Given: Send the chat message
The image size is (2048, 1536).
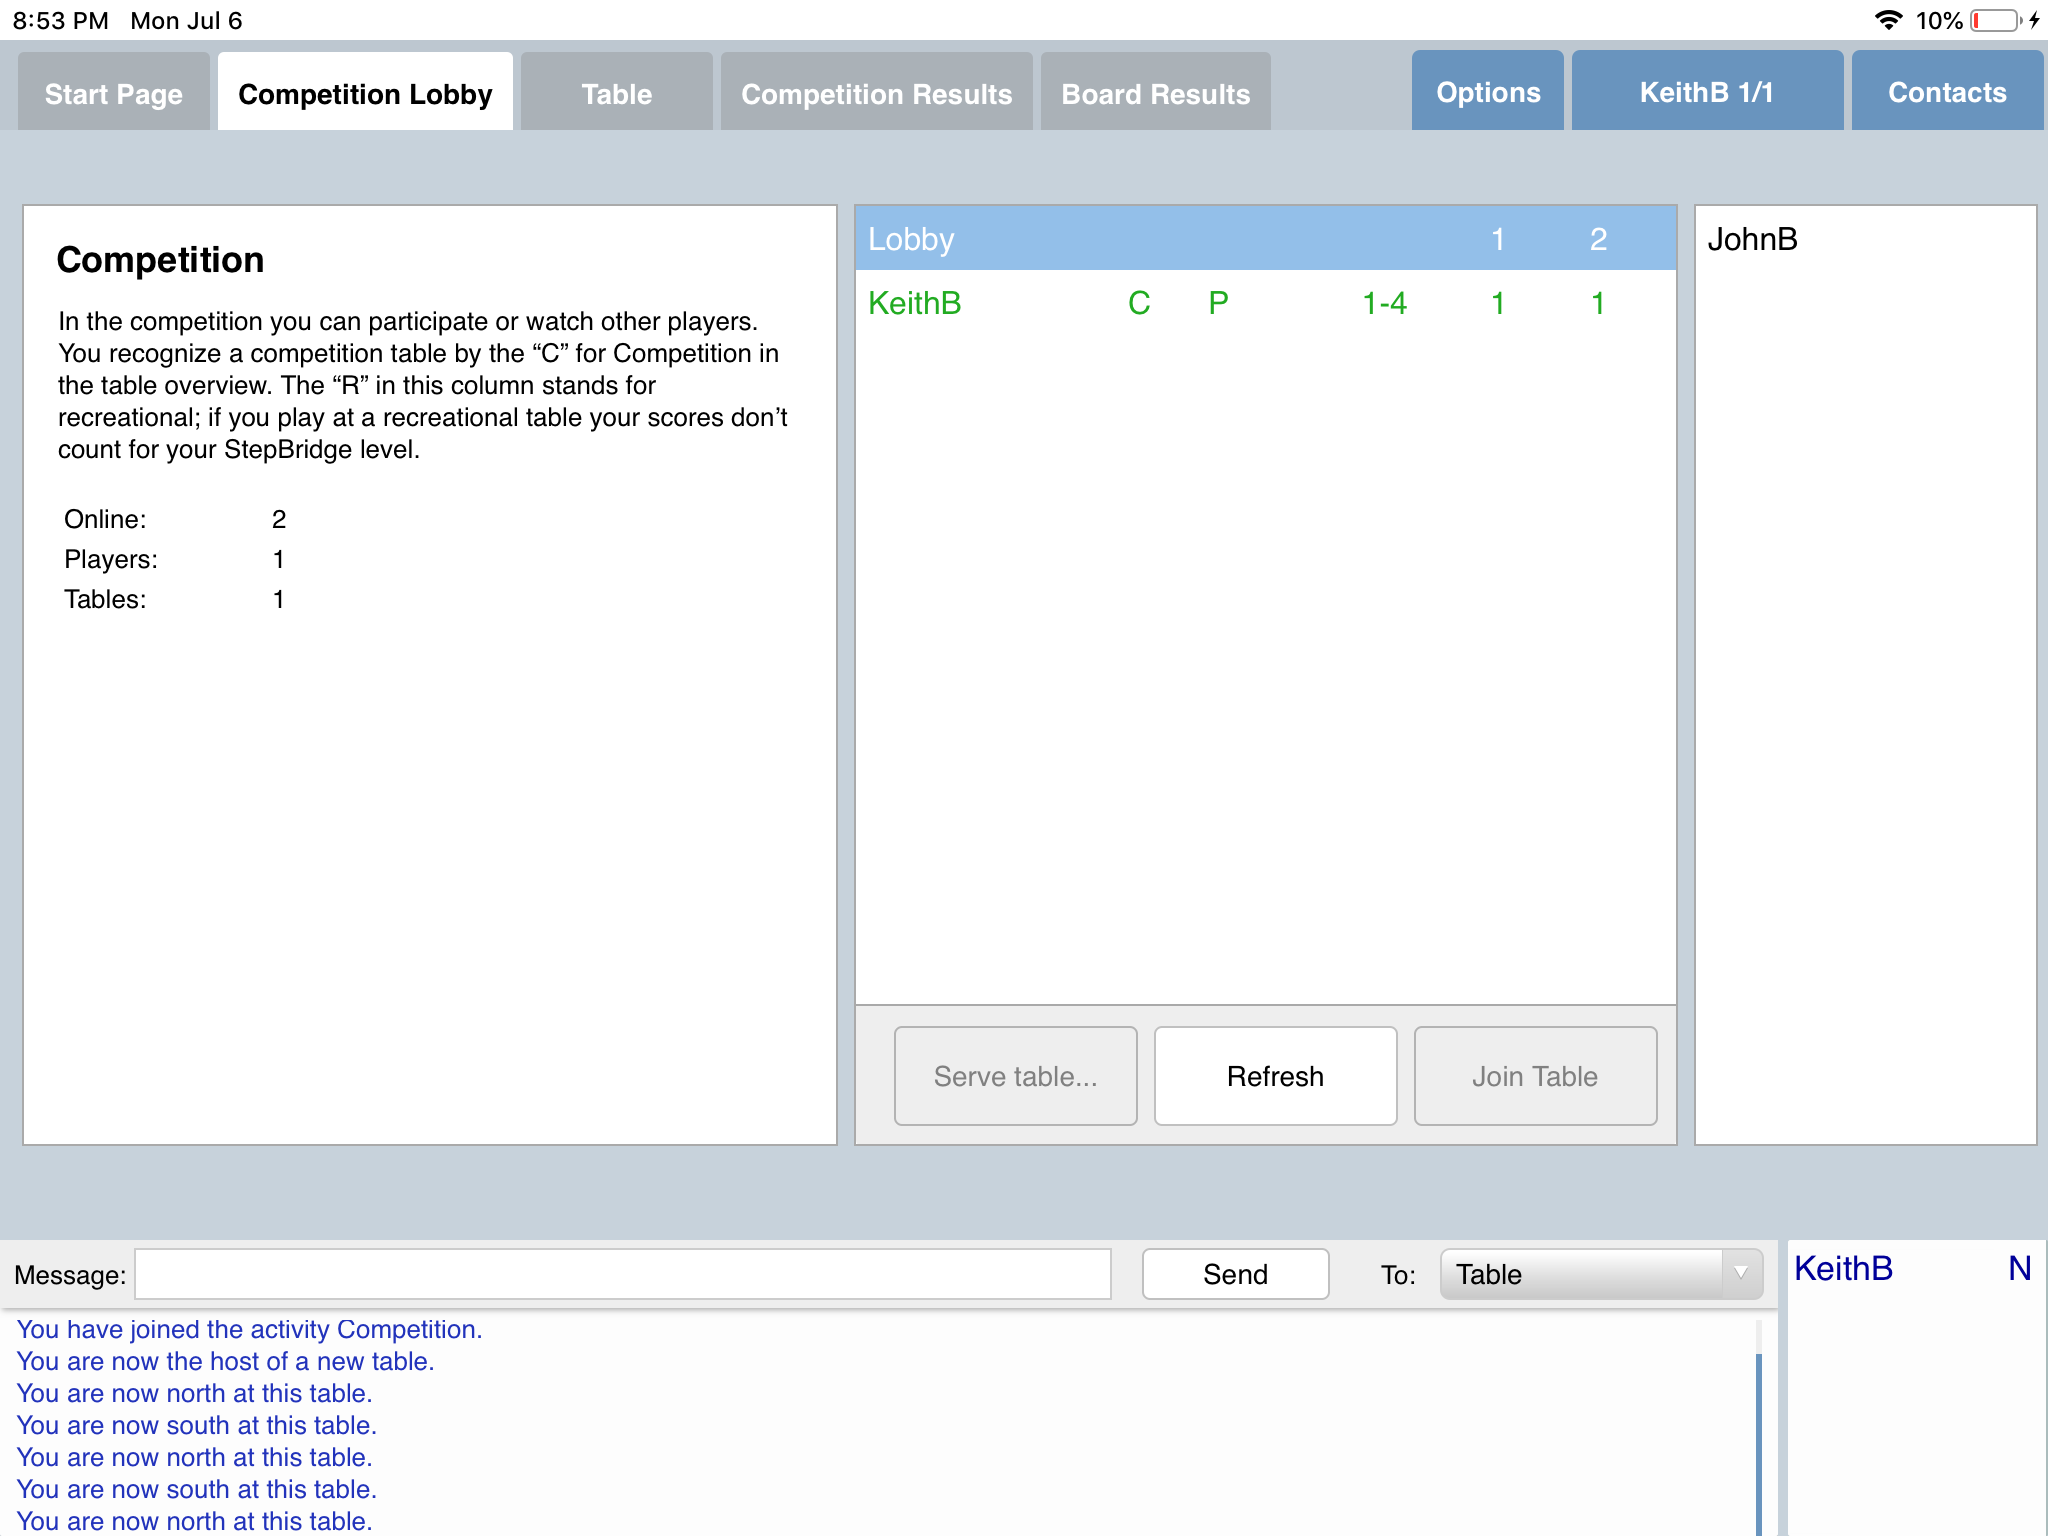Looking at the screenshot, I should point(1235,1274).
